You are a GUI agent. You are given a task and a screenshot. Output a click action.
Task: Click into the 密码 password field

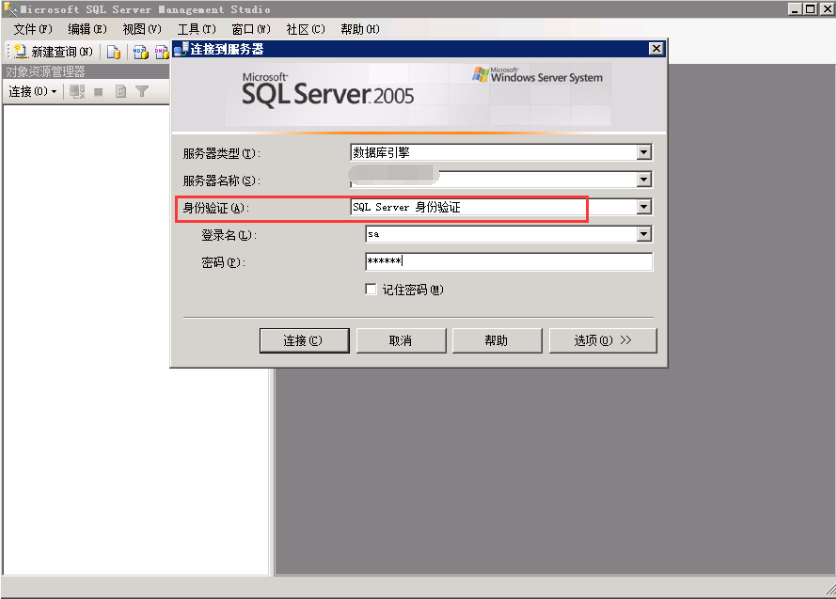point(508,262)
